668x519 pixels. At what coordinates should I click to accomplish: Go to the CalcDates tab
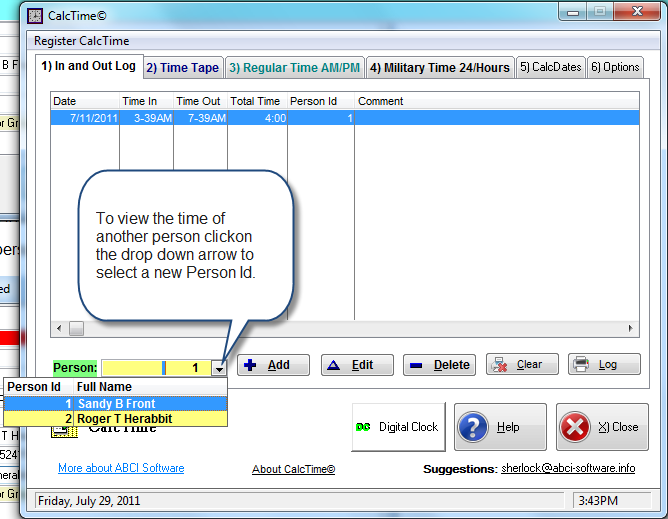(550, 67)
